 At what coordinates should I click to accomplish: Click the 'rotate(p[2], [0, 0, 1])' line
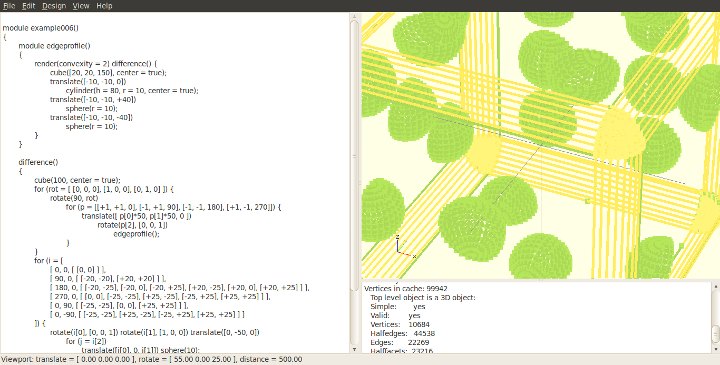[132, 225]
